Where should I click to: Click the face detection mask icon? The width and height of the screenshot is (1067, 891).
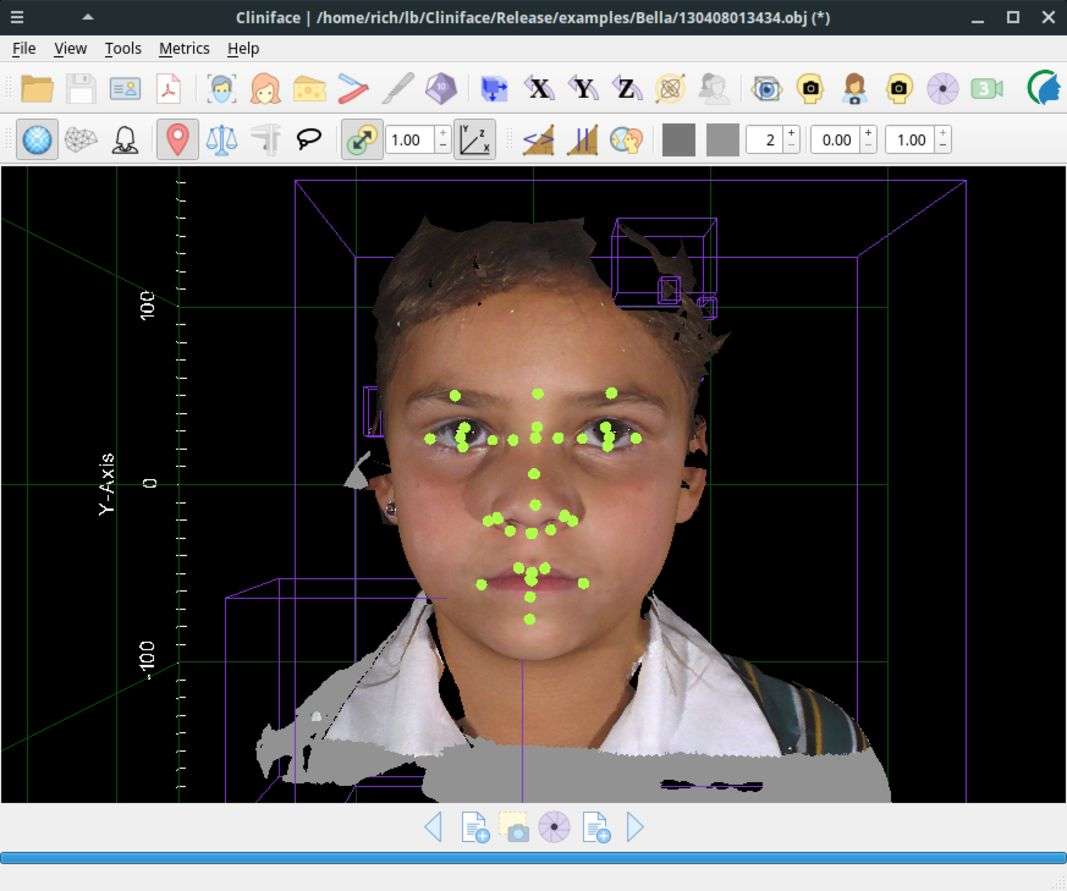point(221,89)
